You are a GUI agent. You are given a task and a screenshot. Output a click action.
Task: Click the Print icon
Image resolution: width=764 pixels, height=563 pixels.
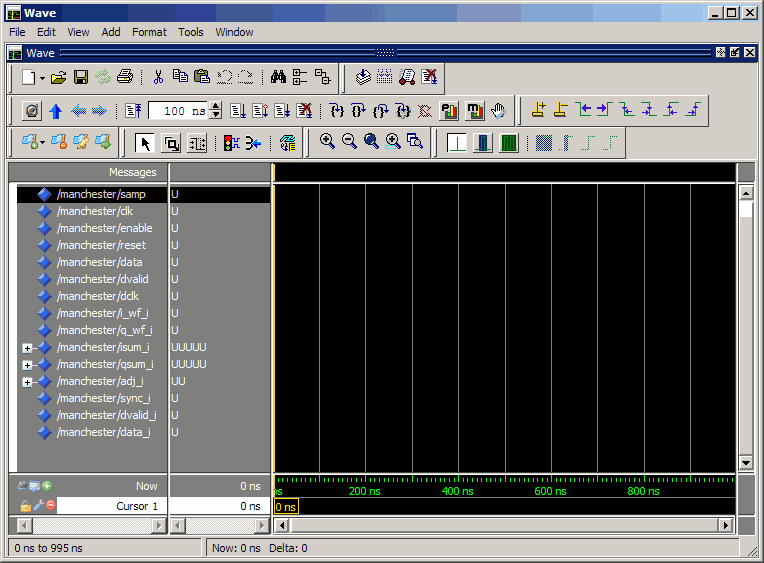click(125, 77)
